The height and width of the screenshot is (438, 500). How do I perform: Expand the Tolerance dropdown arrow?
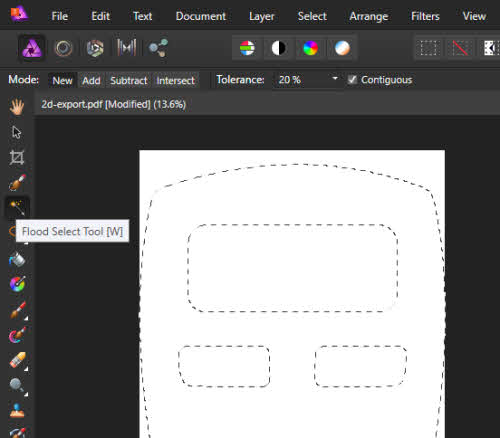335,79
